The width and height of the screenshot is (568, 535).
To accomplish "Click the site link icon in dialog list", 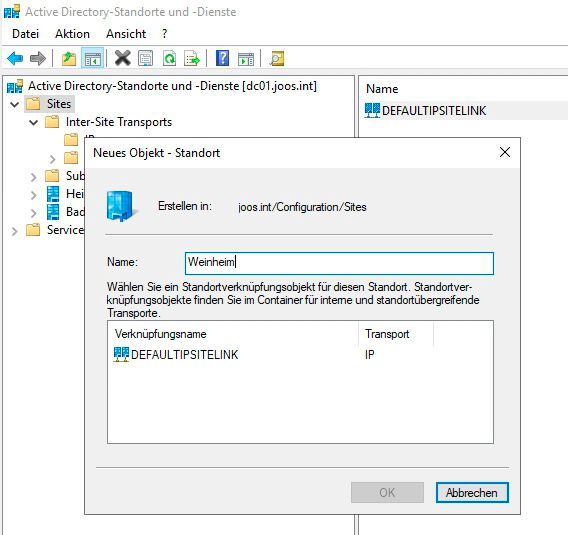I will 121,354.
